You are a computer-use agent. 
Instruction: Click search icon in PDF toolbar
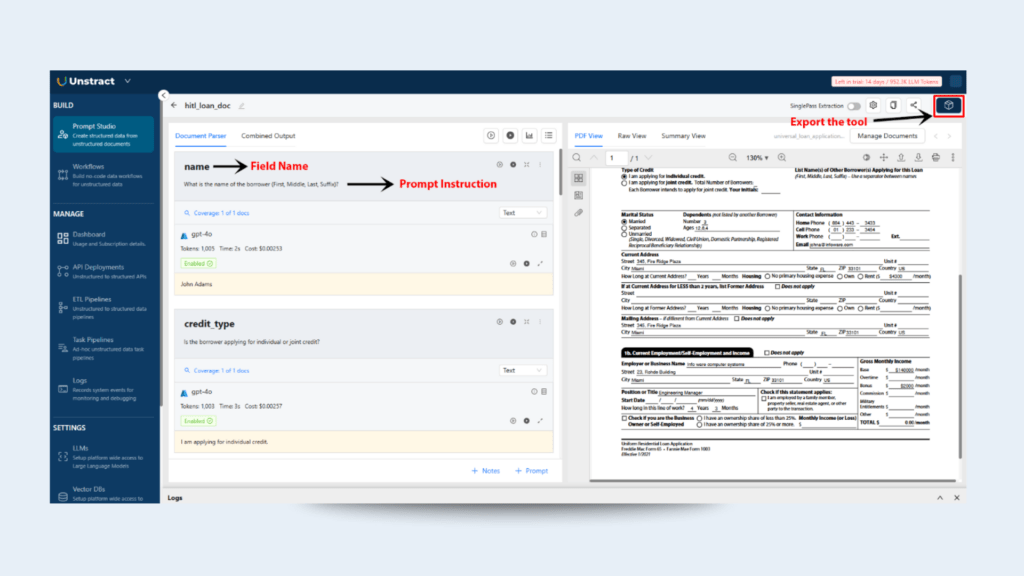tap(577, 158)
